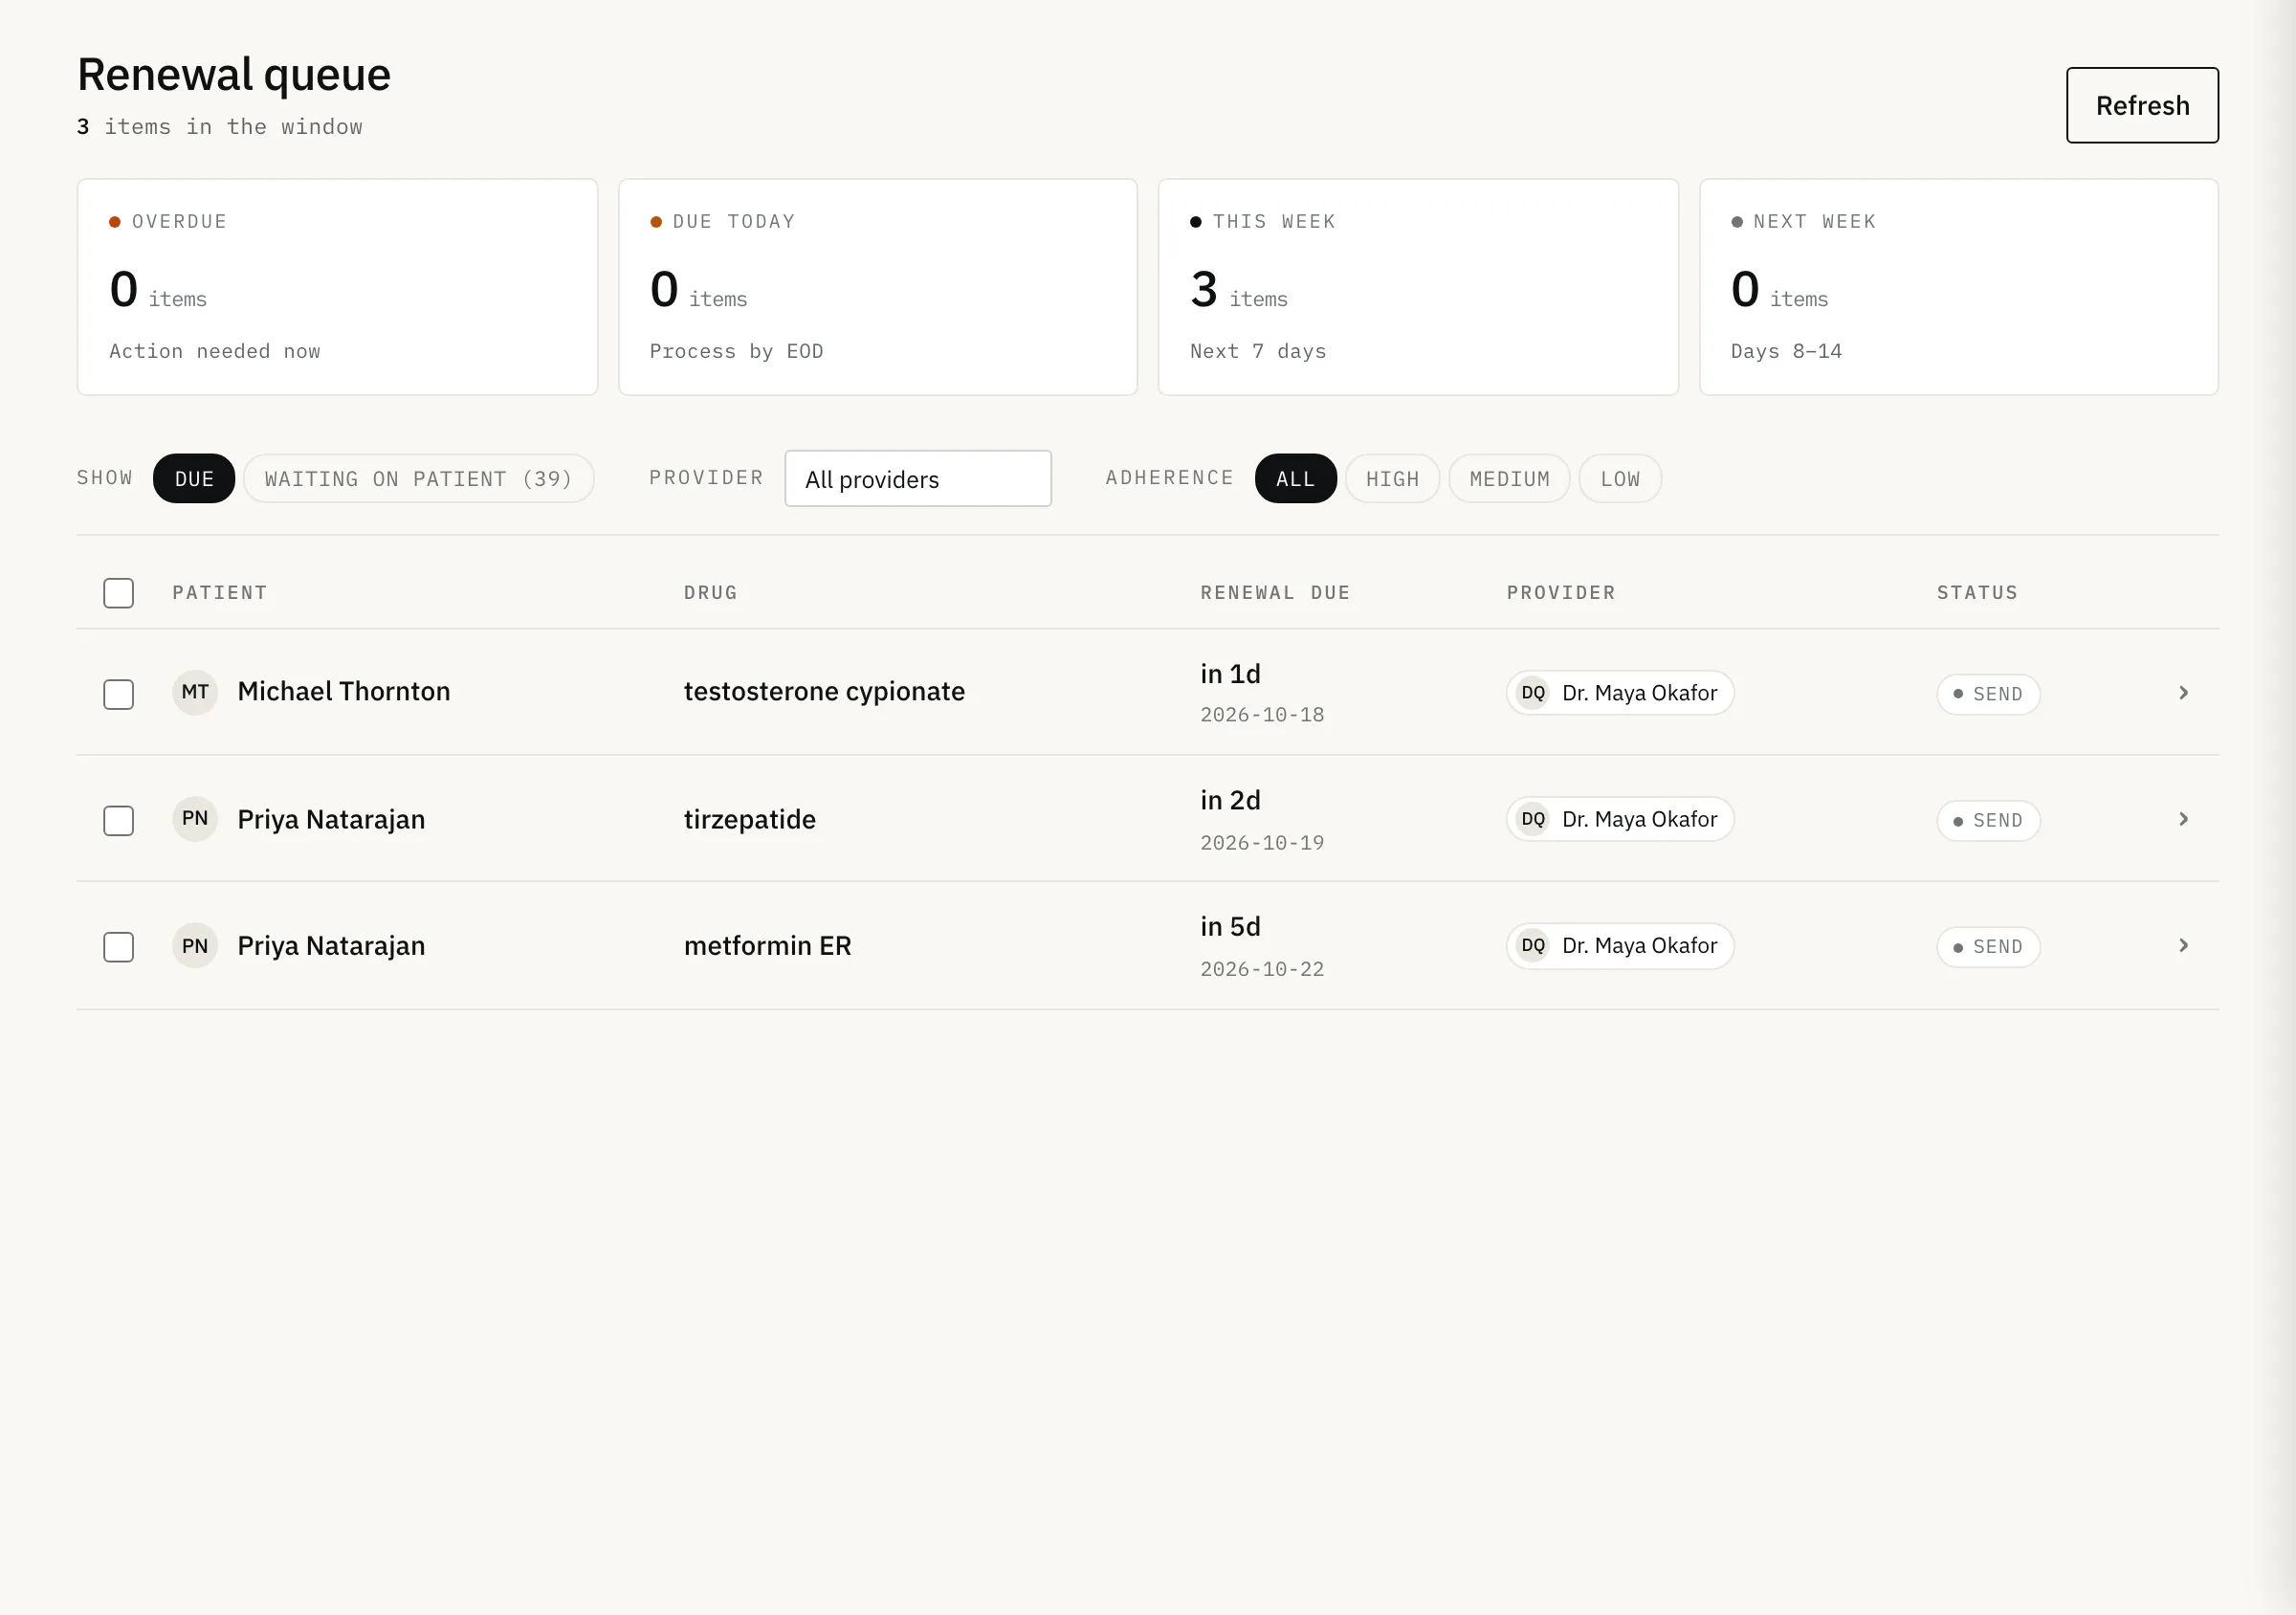The image size is (2296, 1615).
Task: Open the All providers dropdown
Action: [918, 479]
